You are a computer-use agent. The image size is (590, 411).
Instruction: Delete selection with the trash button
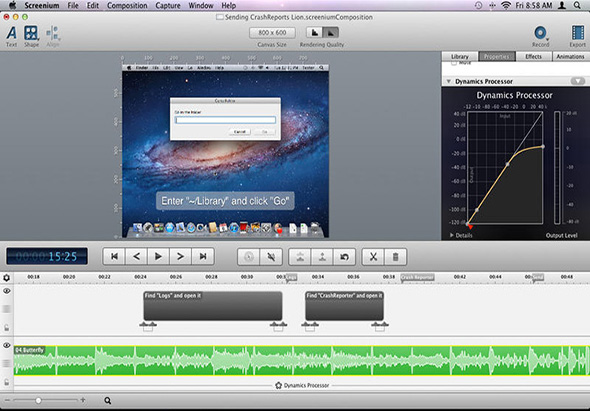tap(395, 257)
